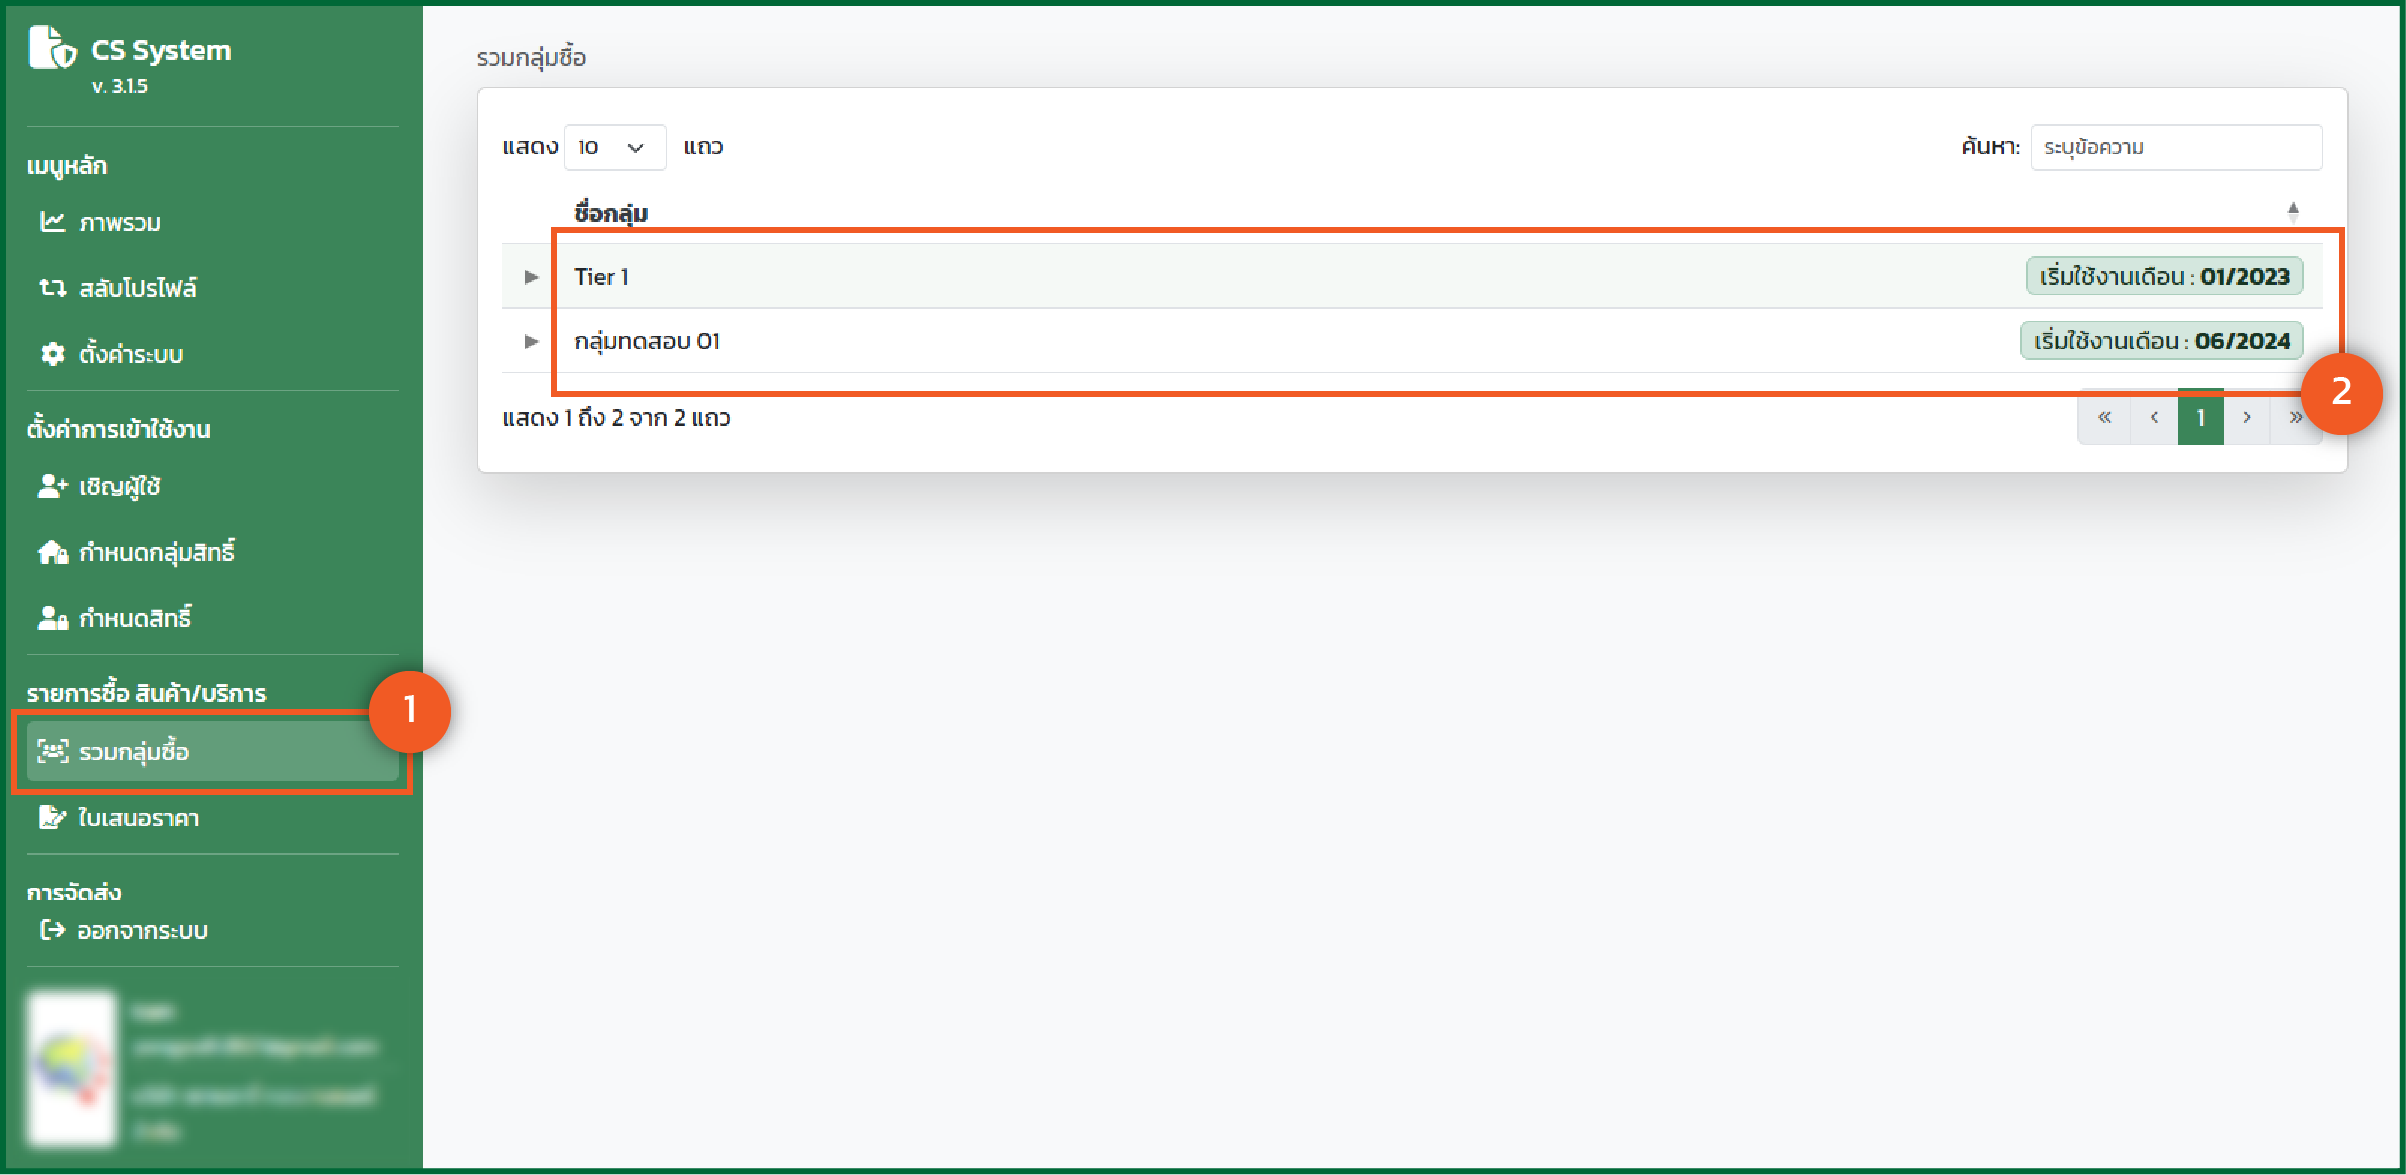Click the กำหนดกลุ่มสิทธิ์ group icon
The height and width of the screenshot is (1175, 2406).
pyautogui.click(x=52, y=552)
